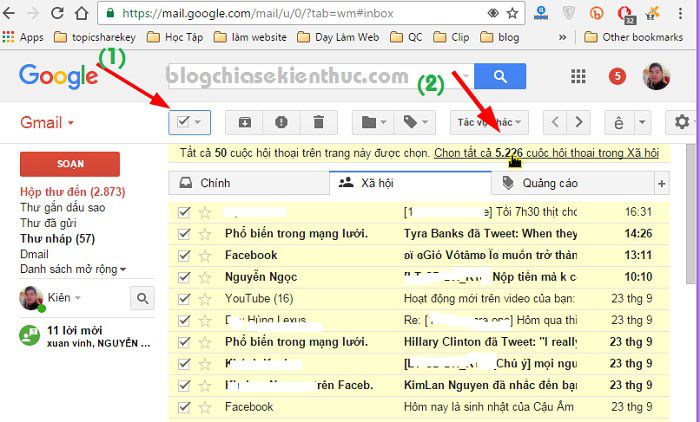Viewport: 700px width, 422px height.
Task: Open the blog bookmark folder
Action: [500, 37]
